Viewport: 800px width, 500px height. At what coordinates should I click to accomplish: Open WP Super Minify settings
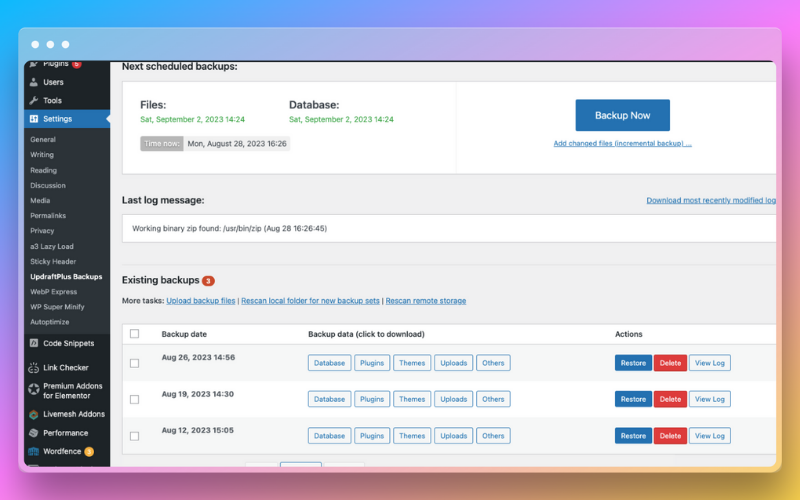click(57, 307)
